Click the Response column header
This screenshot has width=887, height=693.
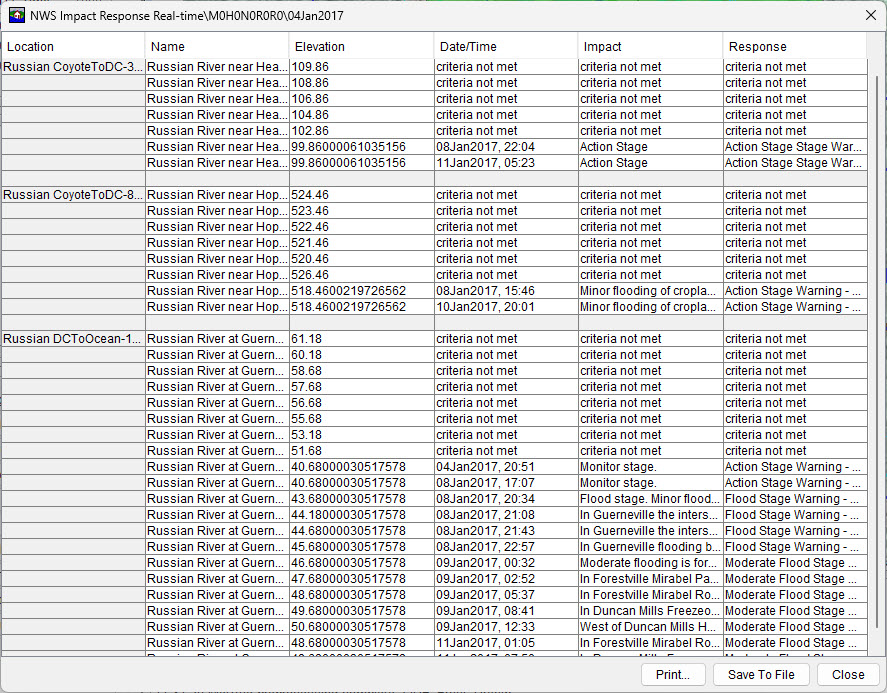794,46
